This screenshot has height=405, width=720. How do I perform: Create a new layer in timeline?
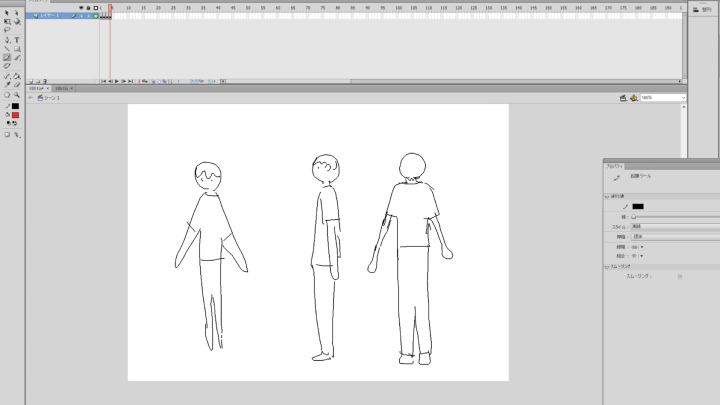[30, 81]
